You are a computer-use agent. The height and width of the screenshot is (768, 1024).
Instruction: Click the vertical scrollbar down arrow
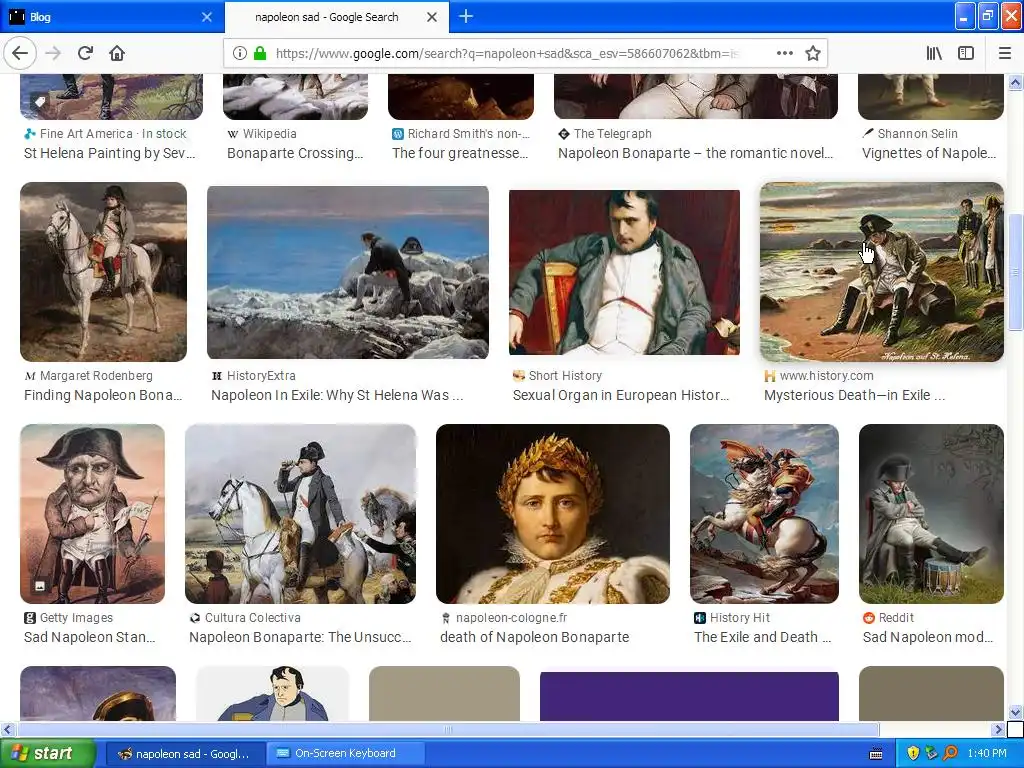click(1015, 712)
